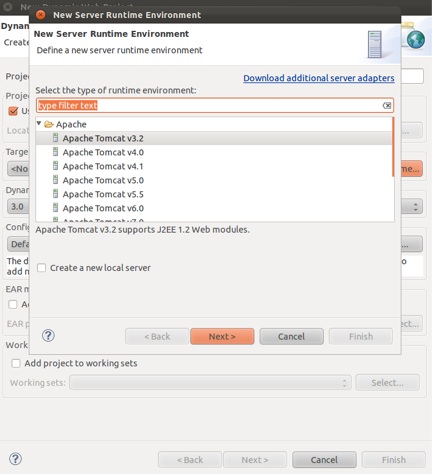Enable Add project to working sets

16,363
